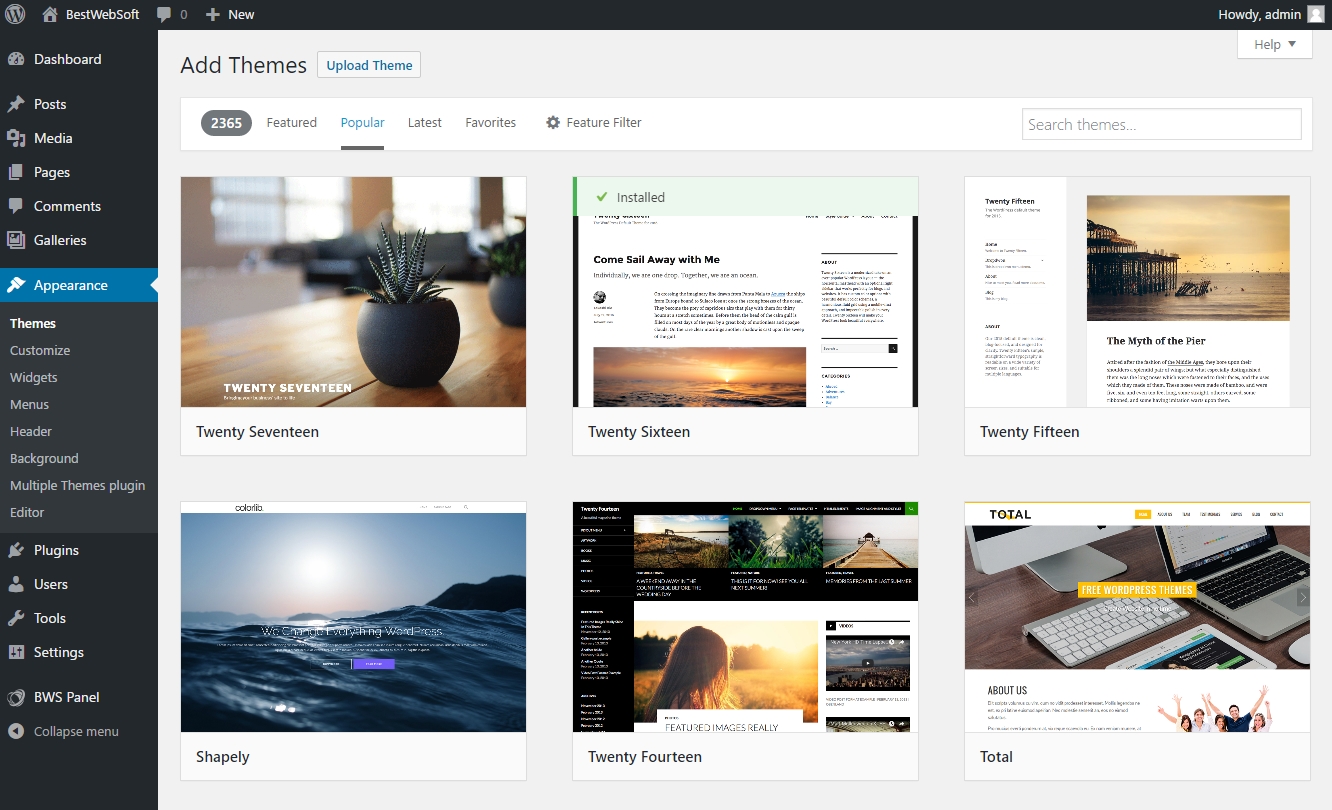Open the Twenty Fifteen theme thumbnail
This screenshot has width=1332, height=810.
point(1137,292)
